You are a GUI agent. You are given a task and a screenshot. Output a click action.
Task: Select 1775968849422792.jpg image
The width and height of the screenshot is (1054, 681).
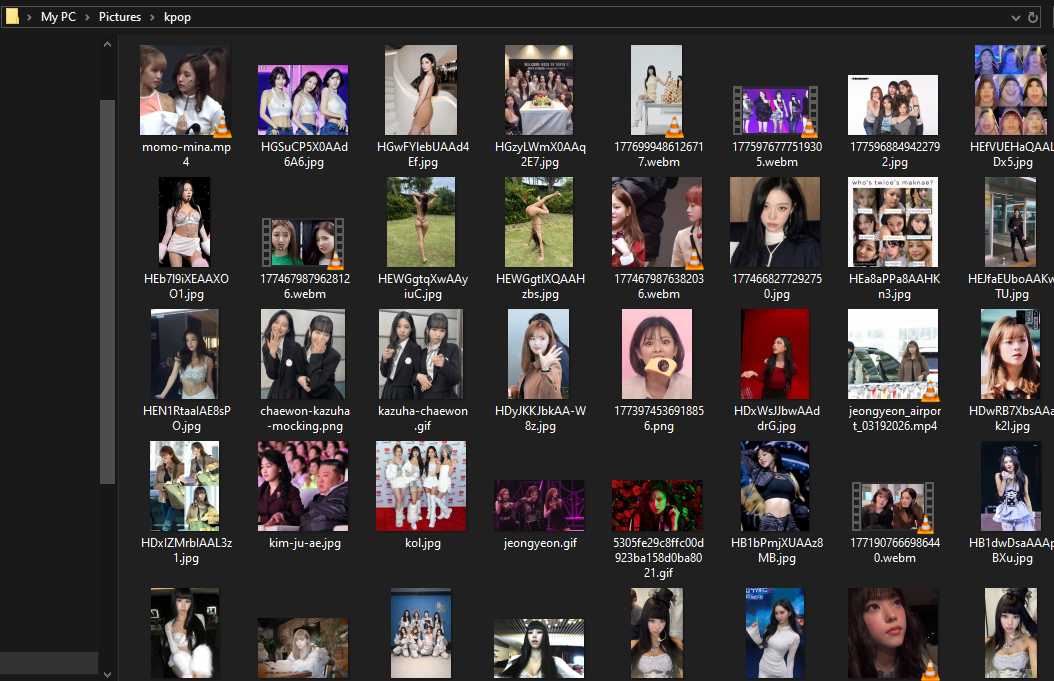point(893,105)
